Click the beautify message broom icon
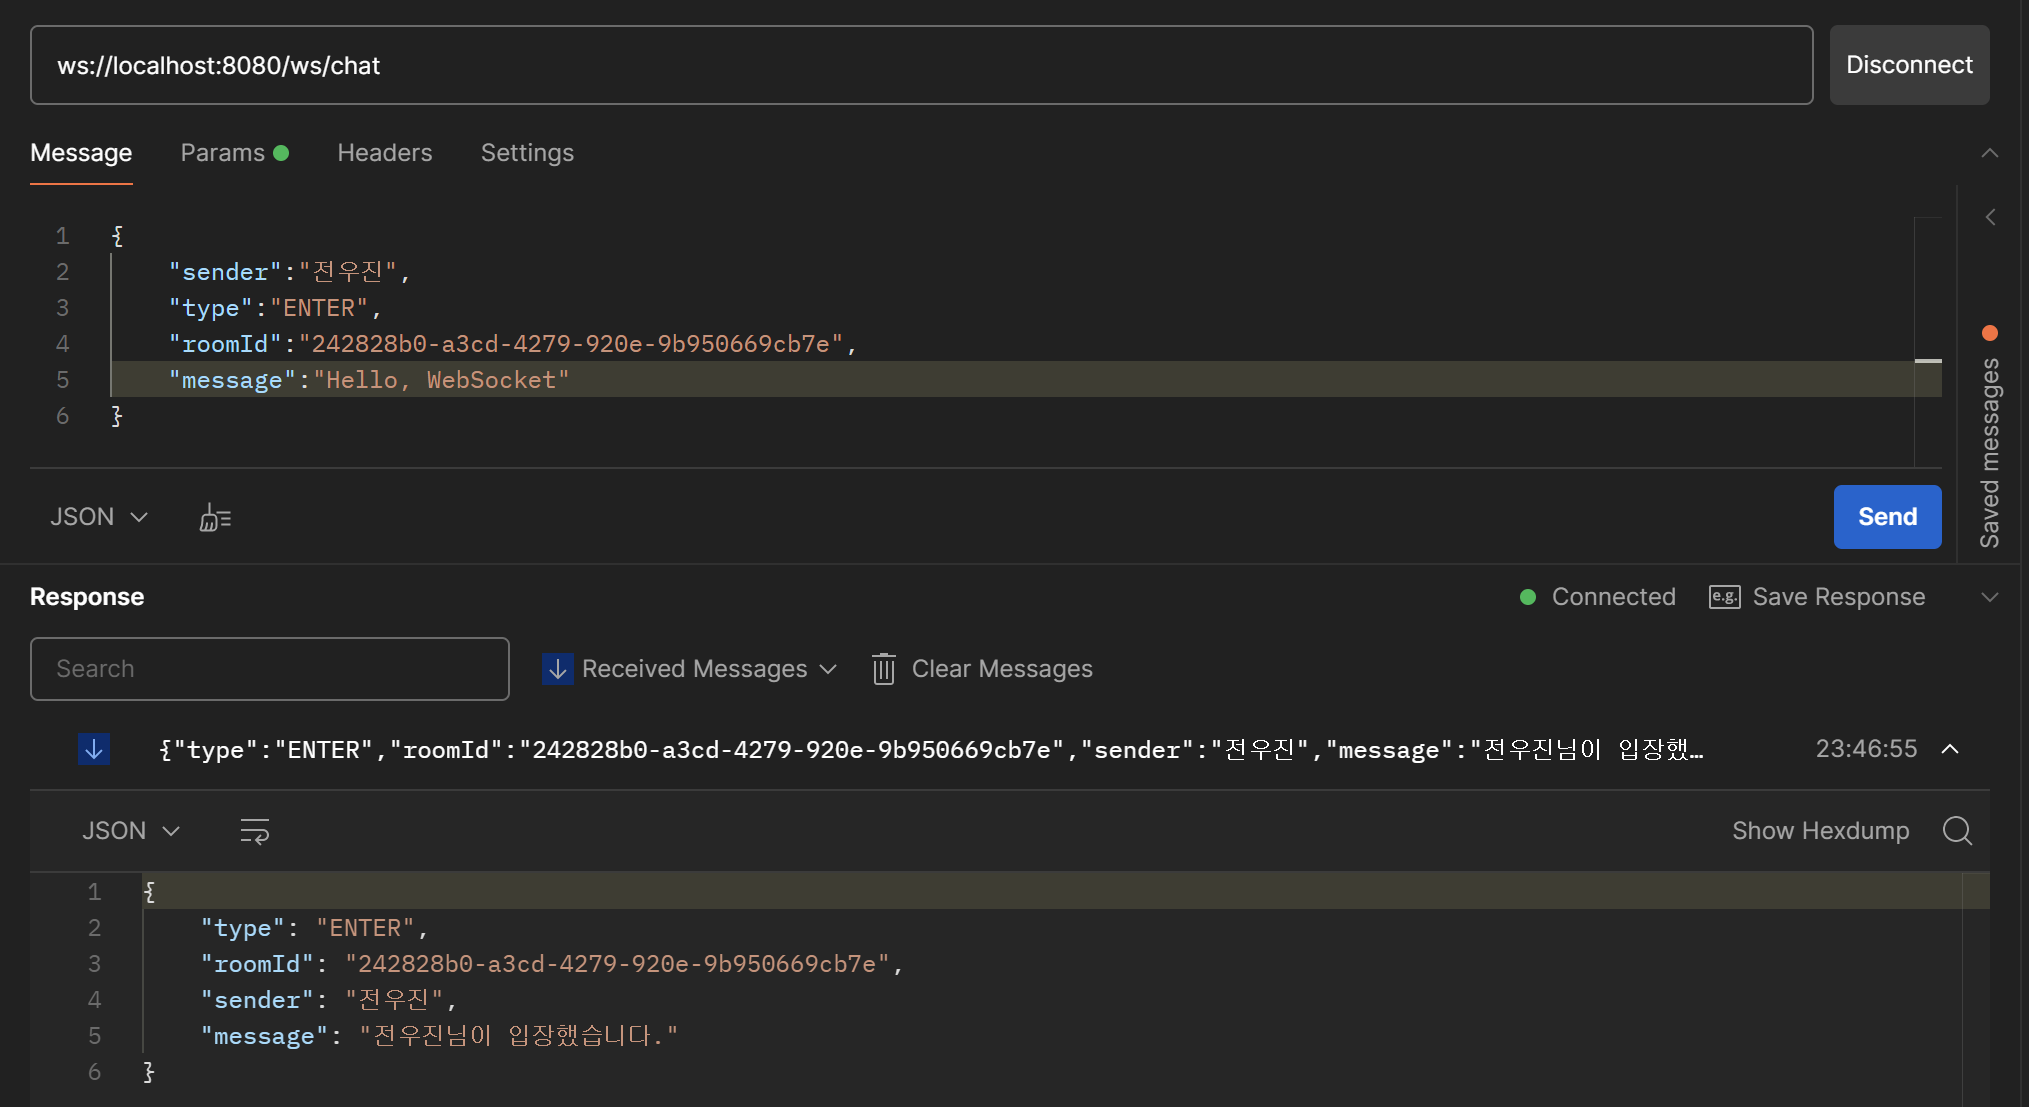 (x=215, y=517)
